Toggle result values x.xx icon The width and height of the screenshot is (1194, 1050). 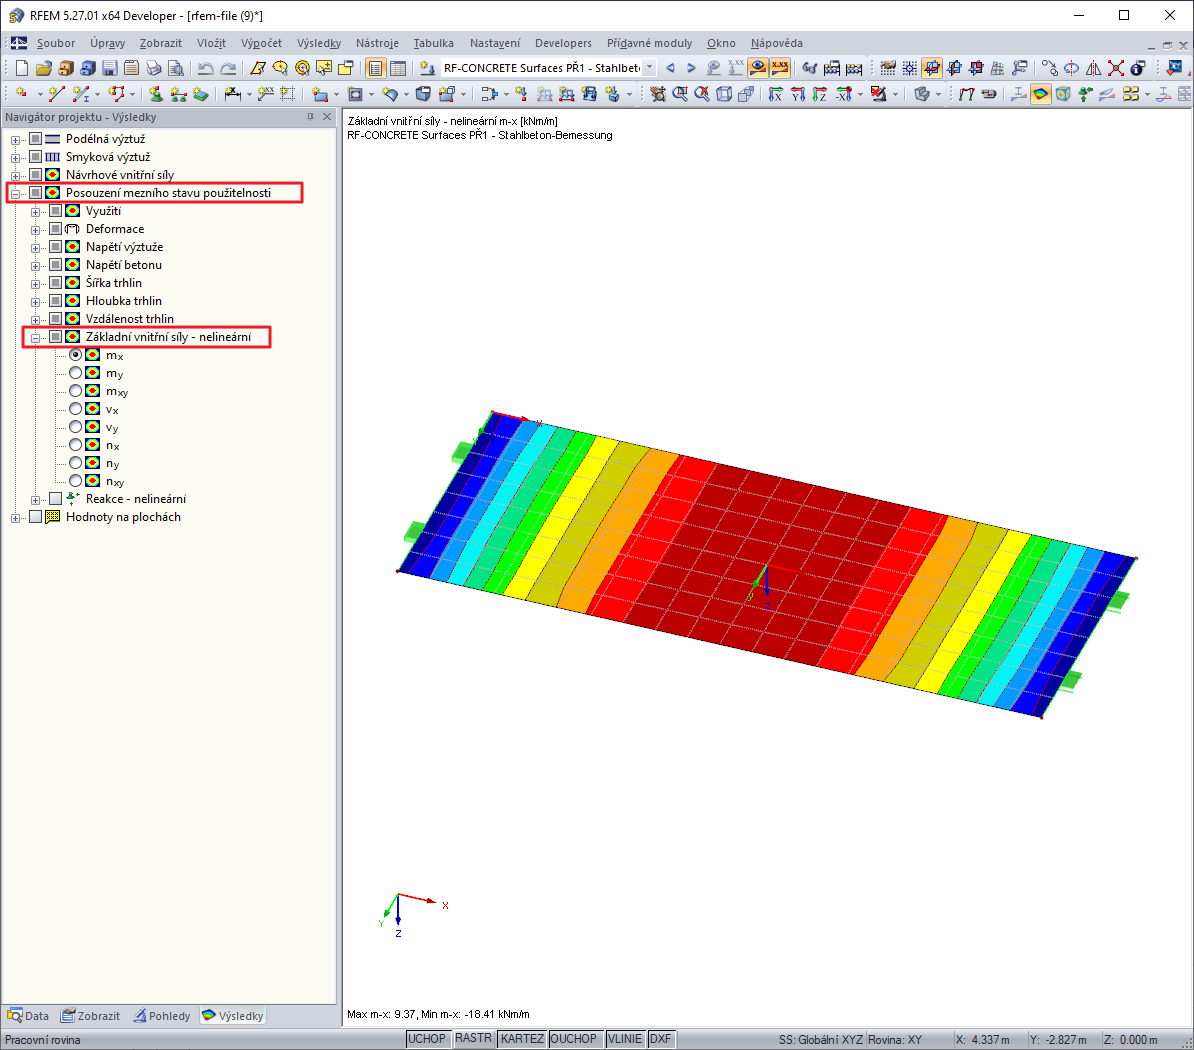[x=780, y=69]
